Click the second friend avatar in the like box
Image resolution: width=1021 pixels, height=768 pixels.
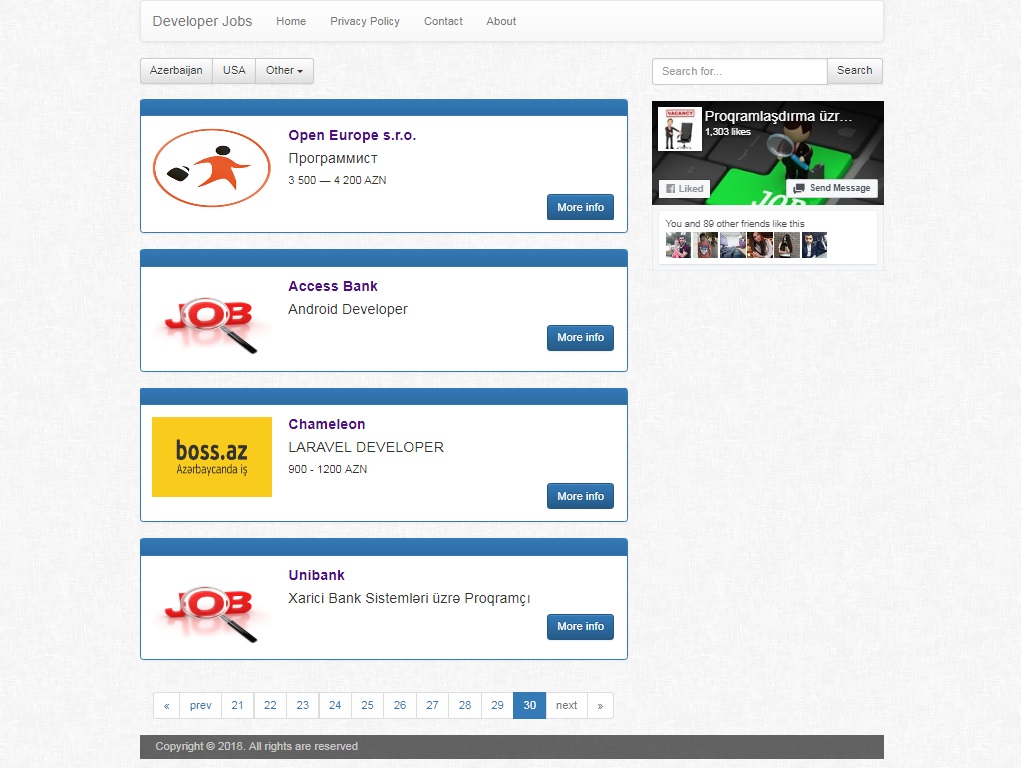pyautogui.click(x=705, y=246)
